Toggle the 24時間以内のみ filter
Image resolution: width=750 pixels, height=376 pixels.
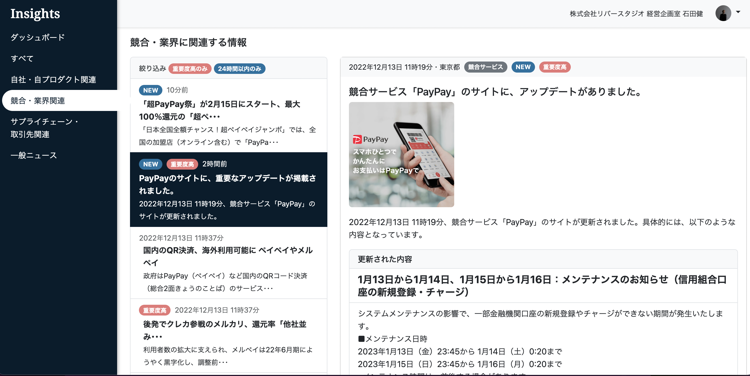point(240,68)
